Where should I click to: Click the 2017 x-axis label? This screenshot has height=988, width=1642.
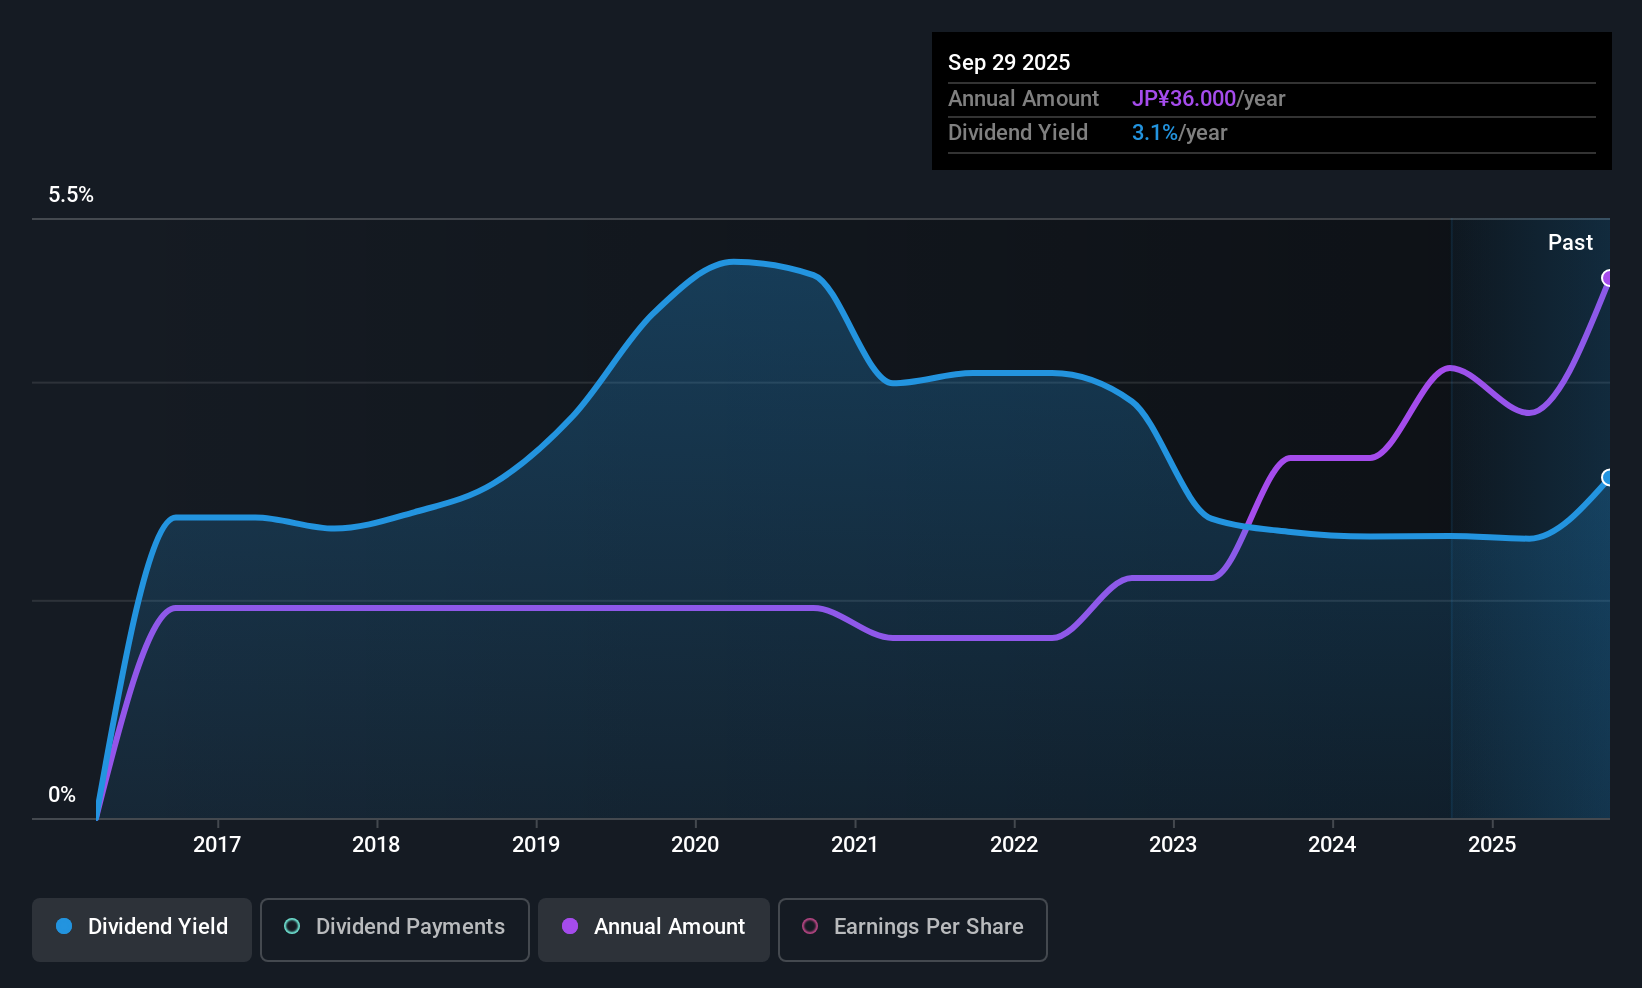coord(217,845)
